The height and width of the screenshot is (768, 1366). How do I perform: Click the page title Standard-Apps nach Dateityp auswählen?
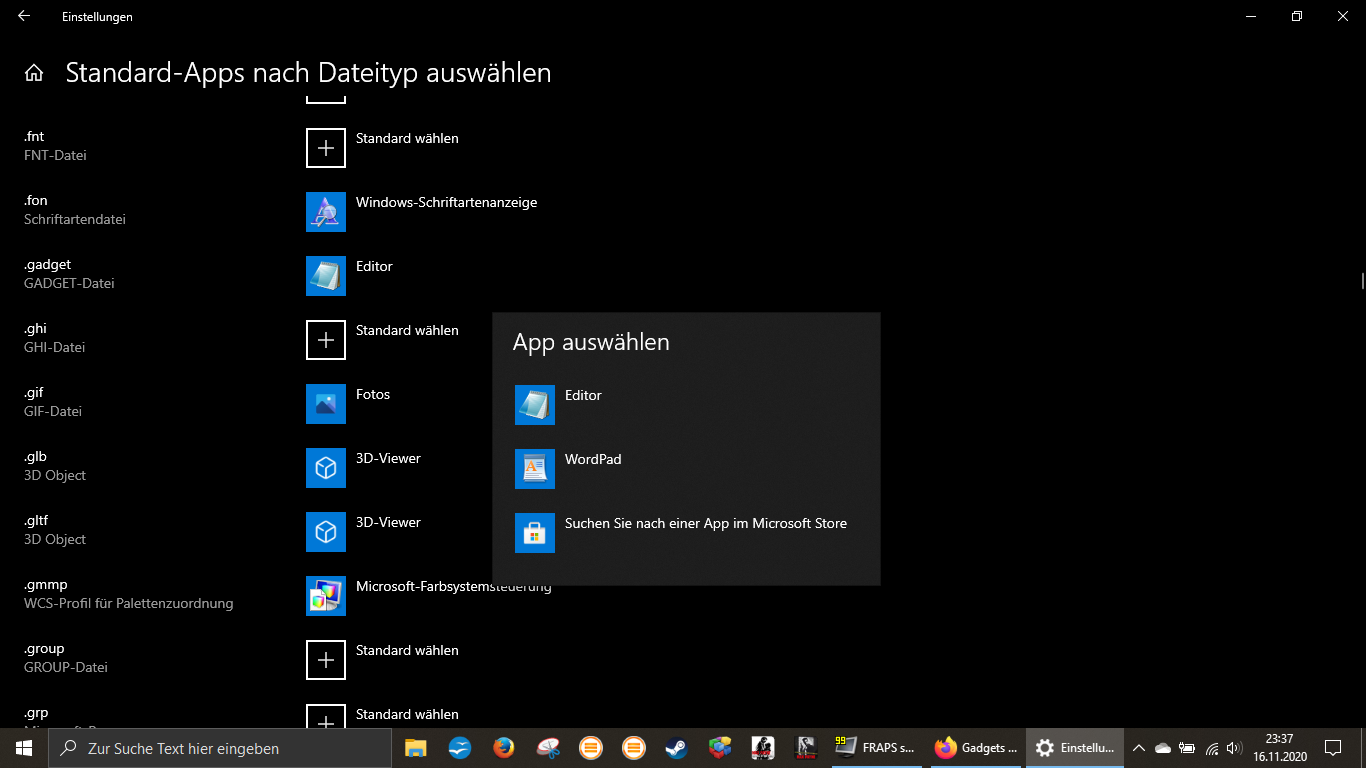click(308, 73)
